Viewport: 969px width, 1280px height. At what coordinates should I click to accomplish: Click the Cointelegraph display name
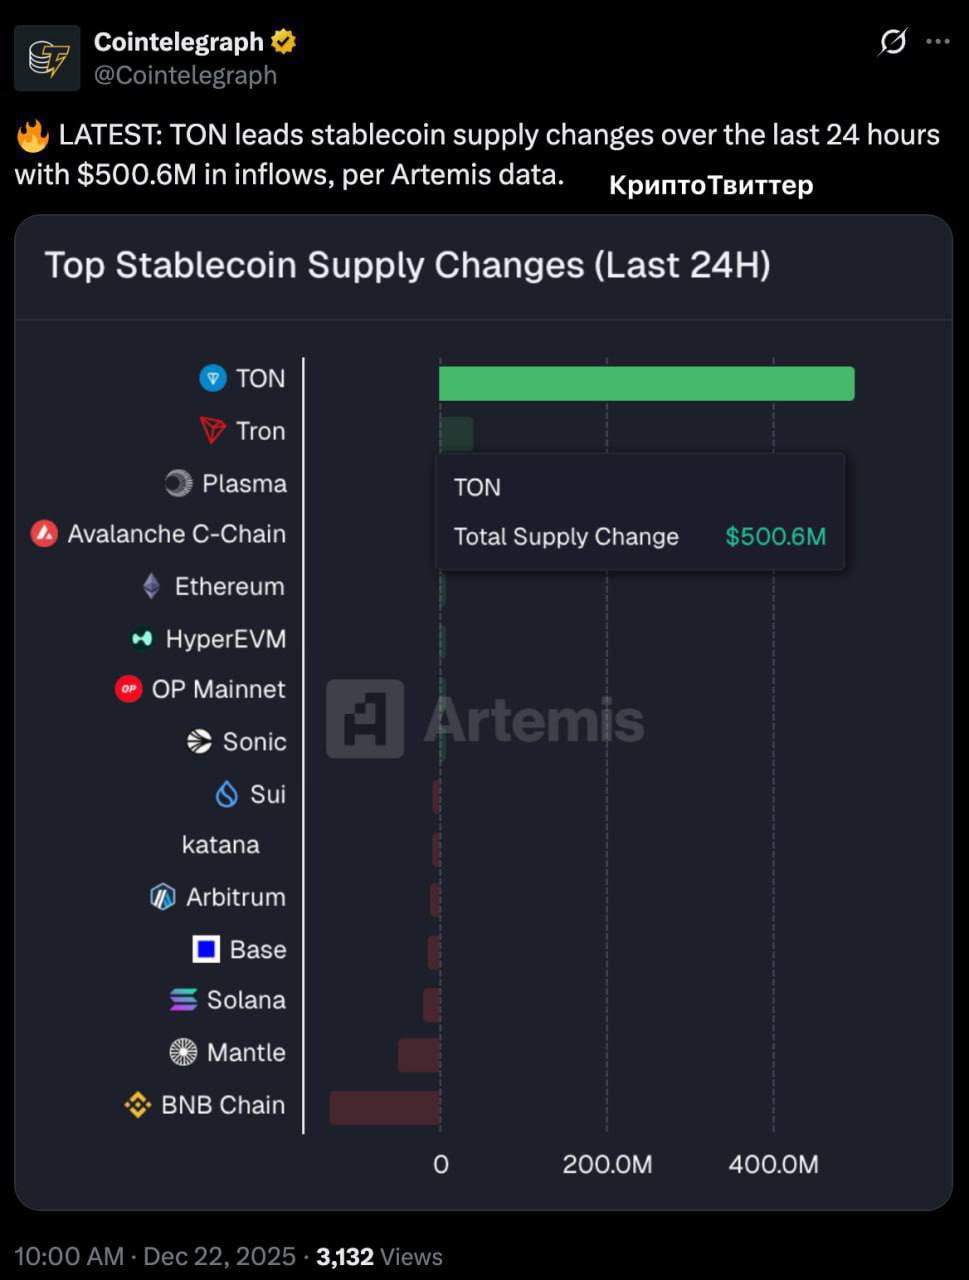pyautogui.click(x=179, y=42)
